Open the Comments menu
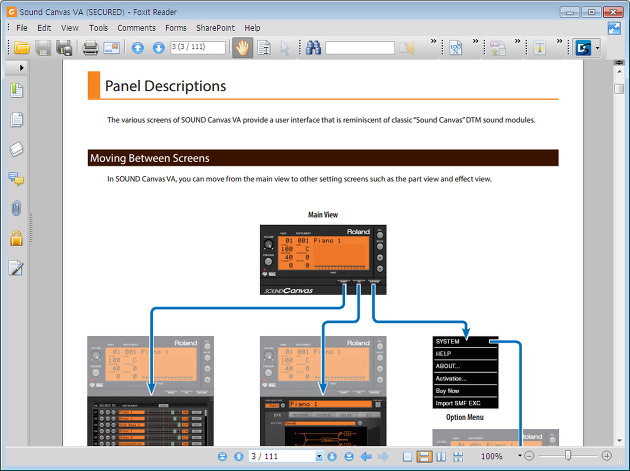This screenshot has width=630, height=471. [136, 28]
